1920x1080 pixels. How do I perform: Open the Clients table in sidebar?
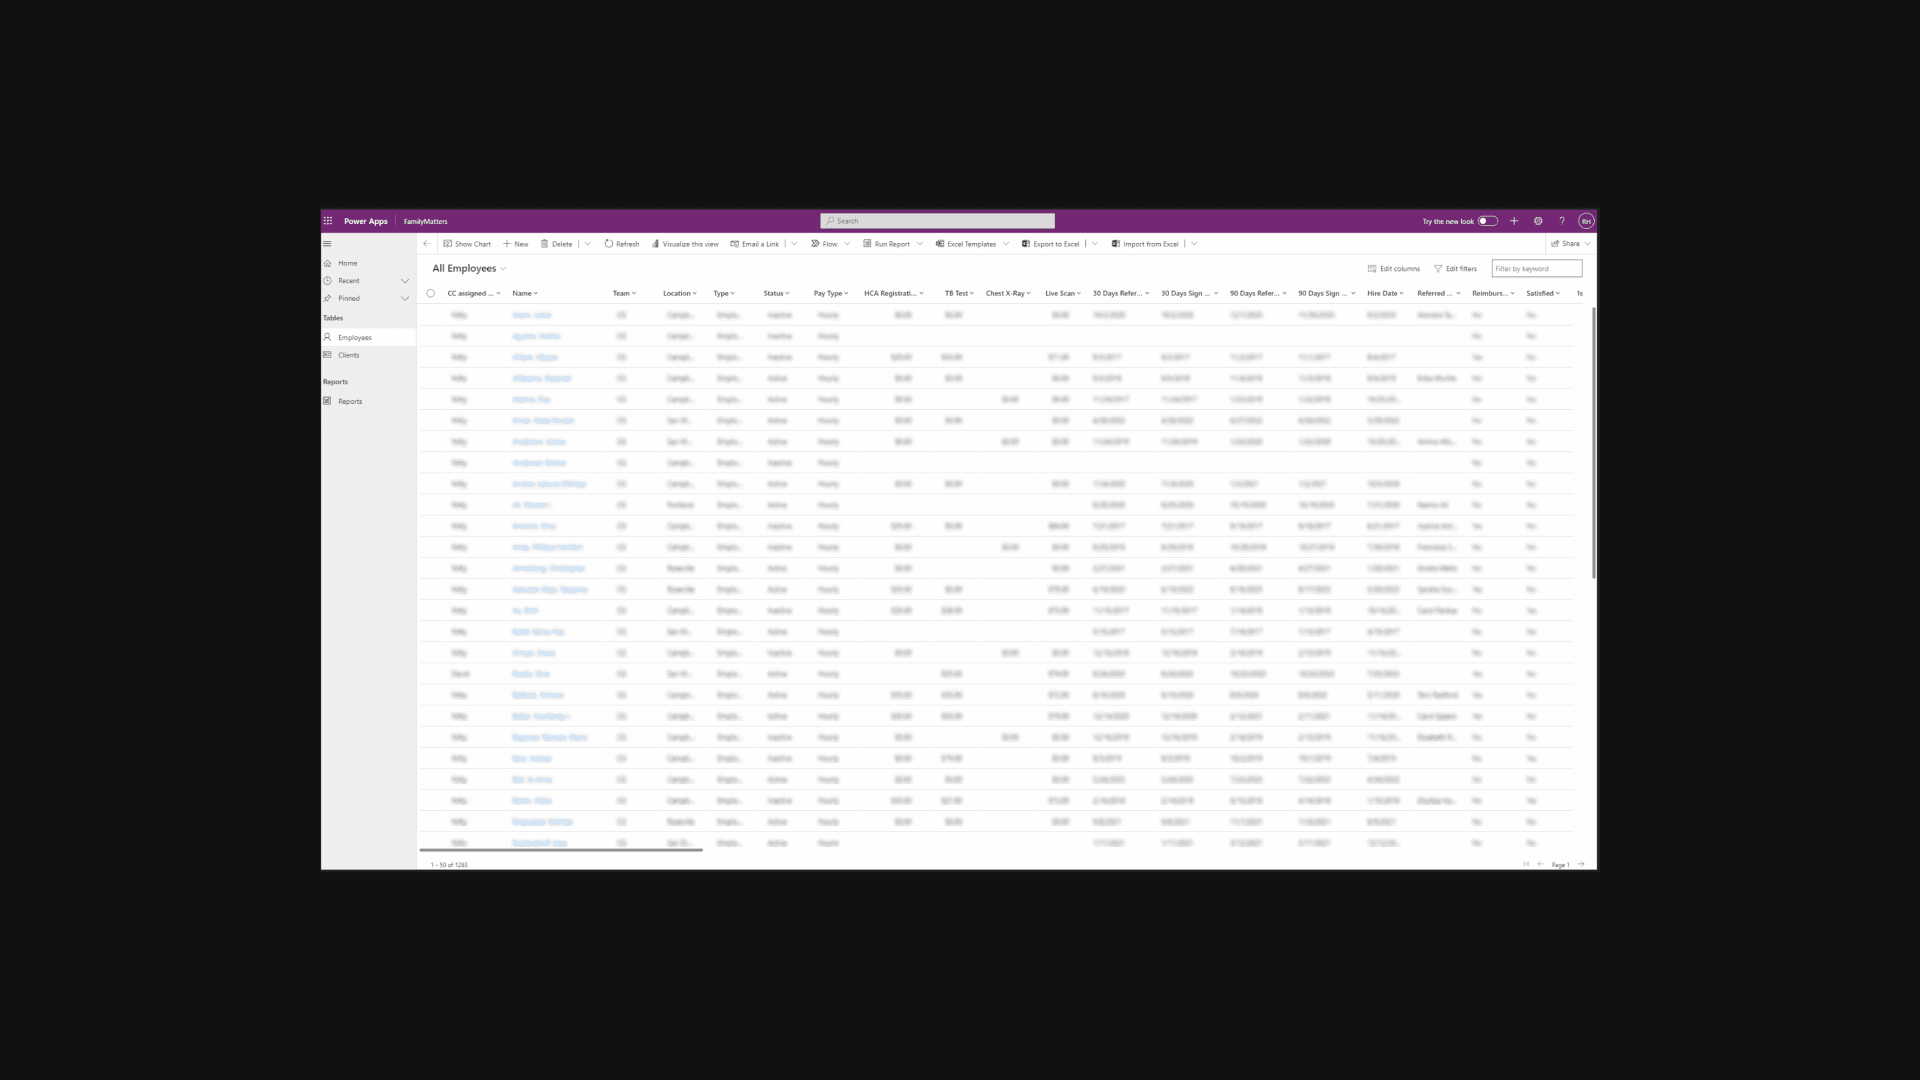click(348, 355)
